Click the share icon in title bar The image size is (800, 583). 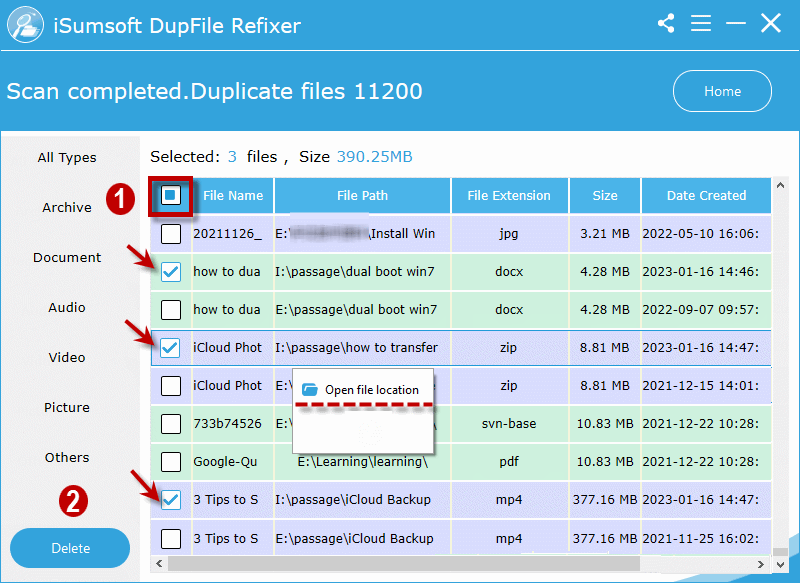[666, 23]
